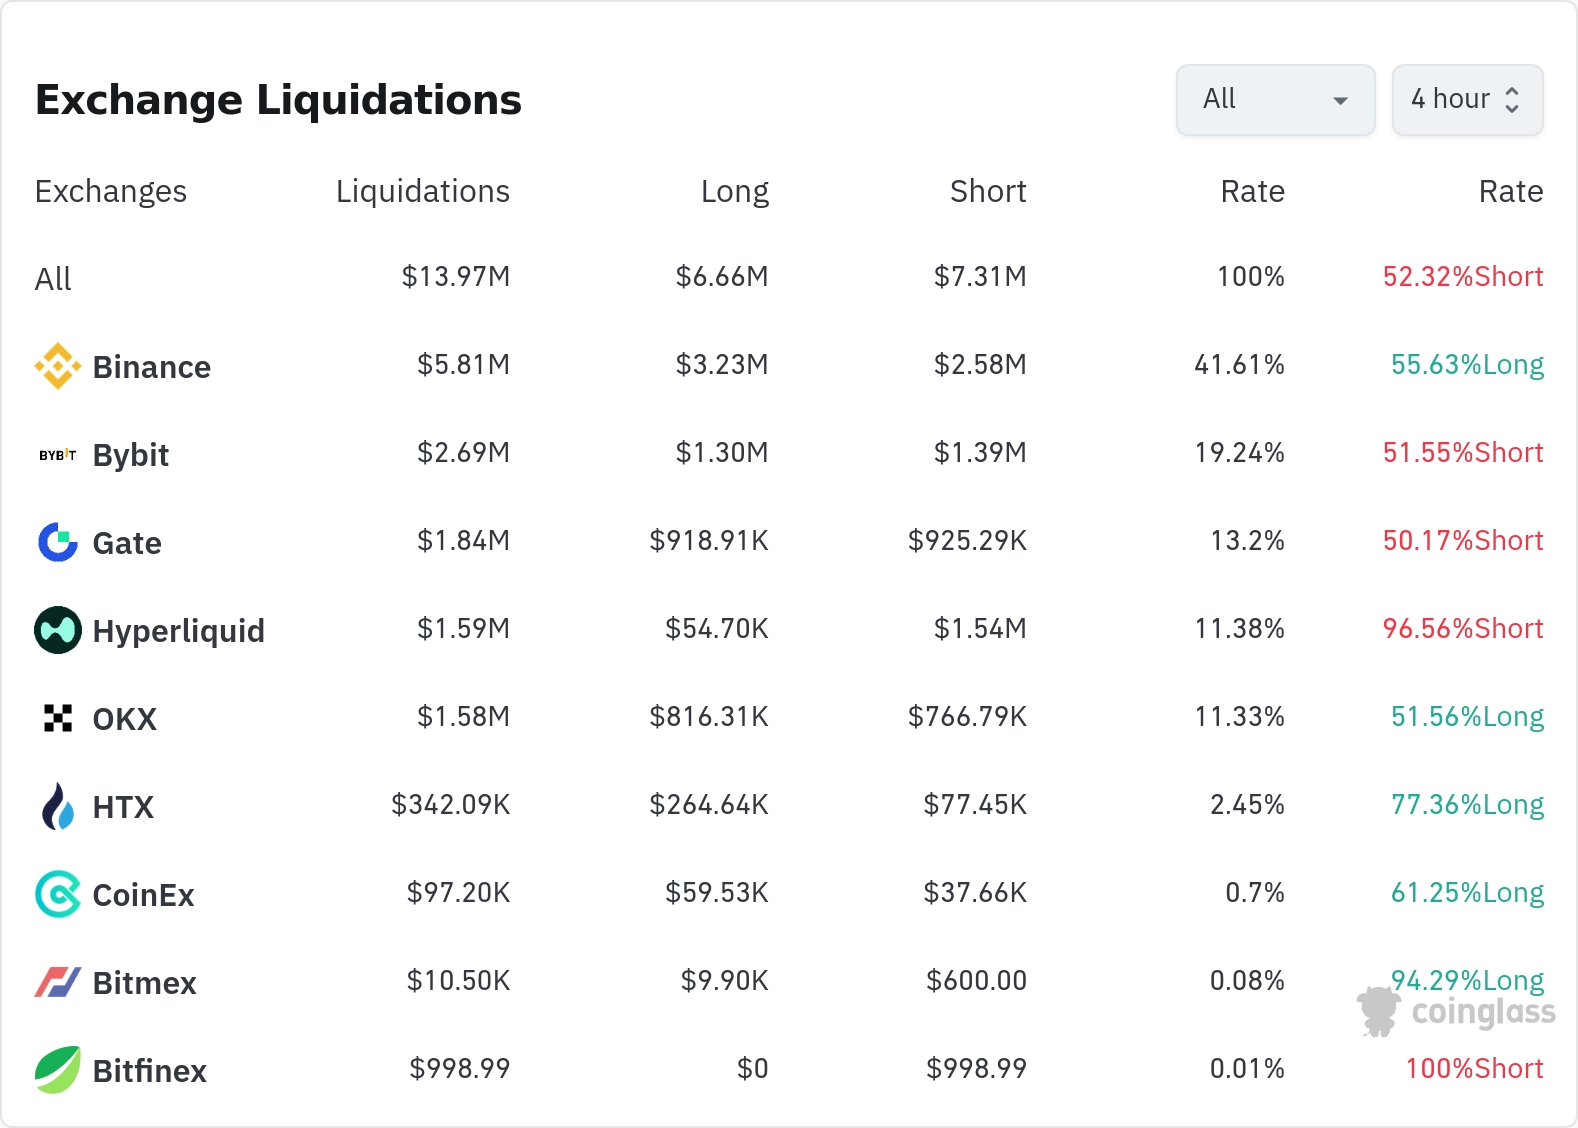1578x1128 pixels.
Task: Click the HTX flame logo icon
Action: point(58,806)
